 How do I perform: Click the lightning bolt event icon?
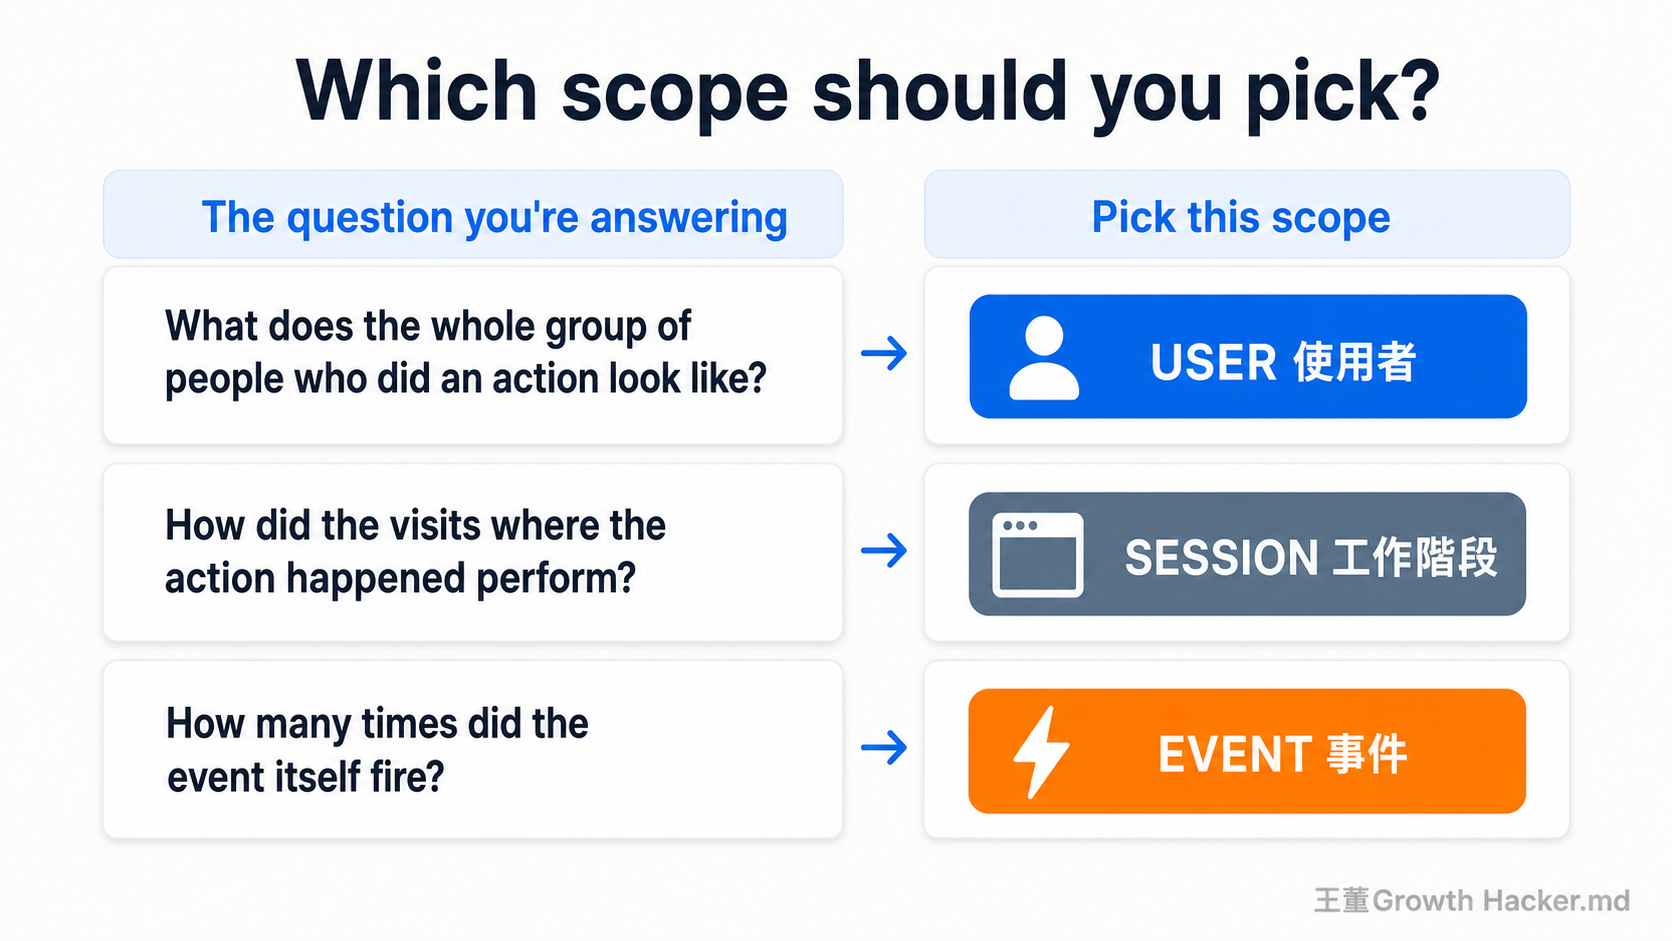tap(1041, 752)
